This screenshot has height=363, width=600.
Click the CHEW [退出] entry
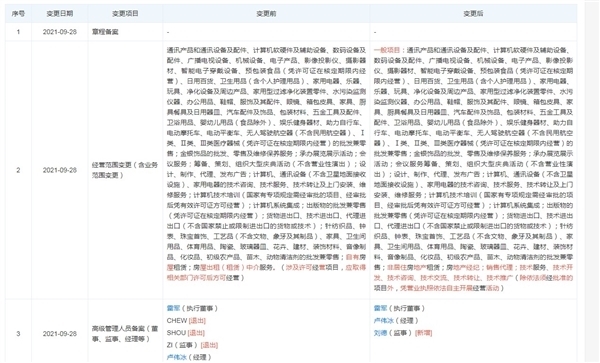[x=186, y=321]
